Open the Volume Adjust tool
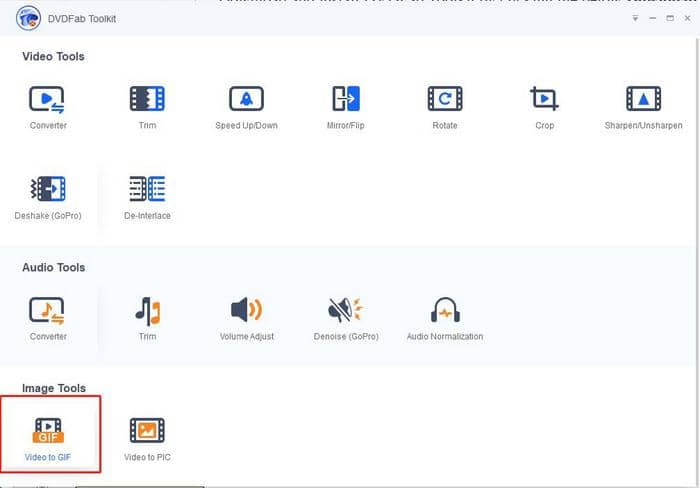Image resolution: width=700 pixels, height=488 pixels. coord(246,311)
